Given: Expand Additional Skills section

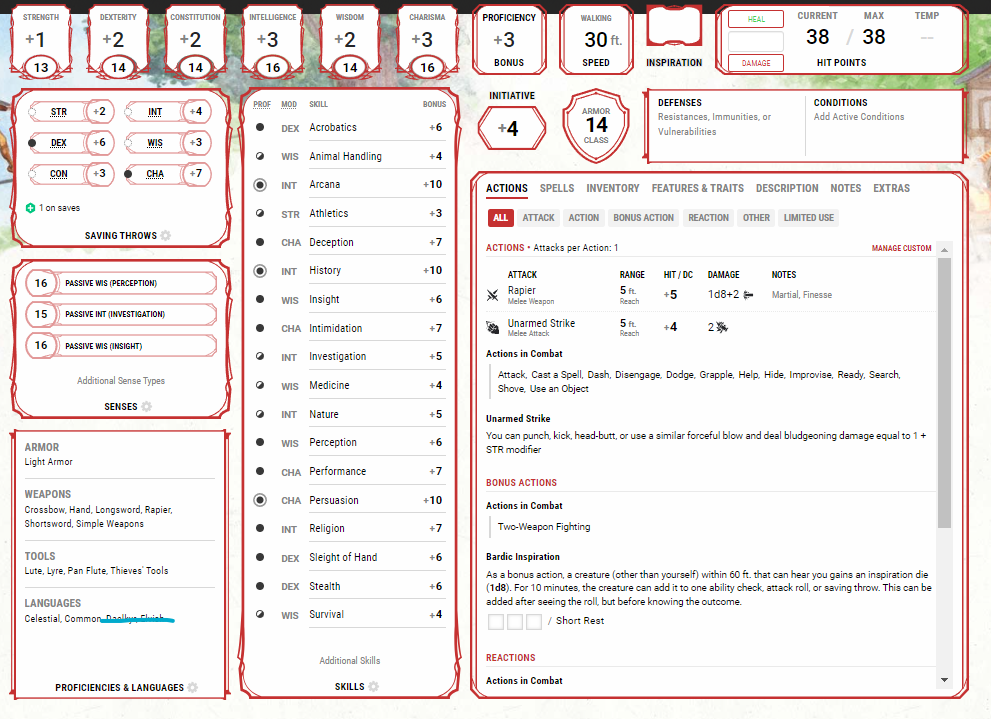Looking at the screenshot, I should [349, 661].
